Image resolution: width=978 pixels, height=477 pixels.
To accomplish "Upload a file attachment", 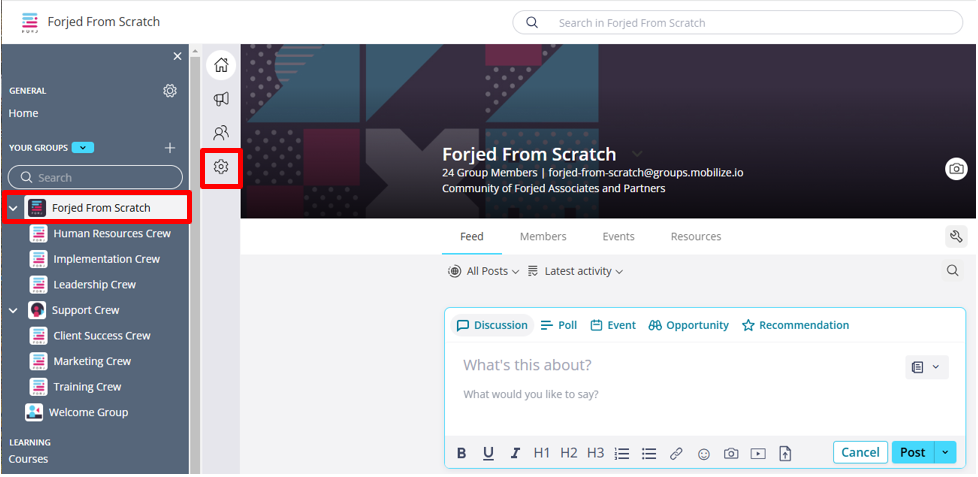I will click(x=785, y=454).
